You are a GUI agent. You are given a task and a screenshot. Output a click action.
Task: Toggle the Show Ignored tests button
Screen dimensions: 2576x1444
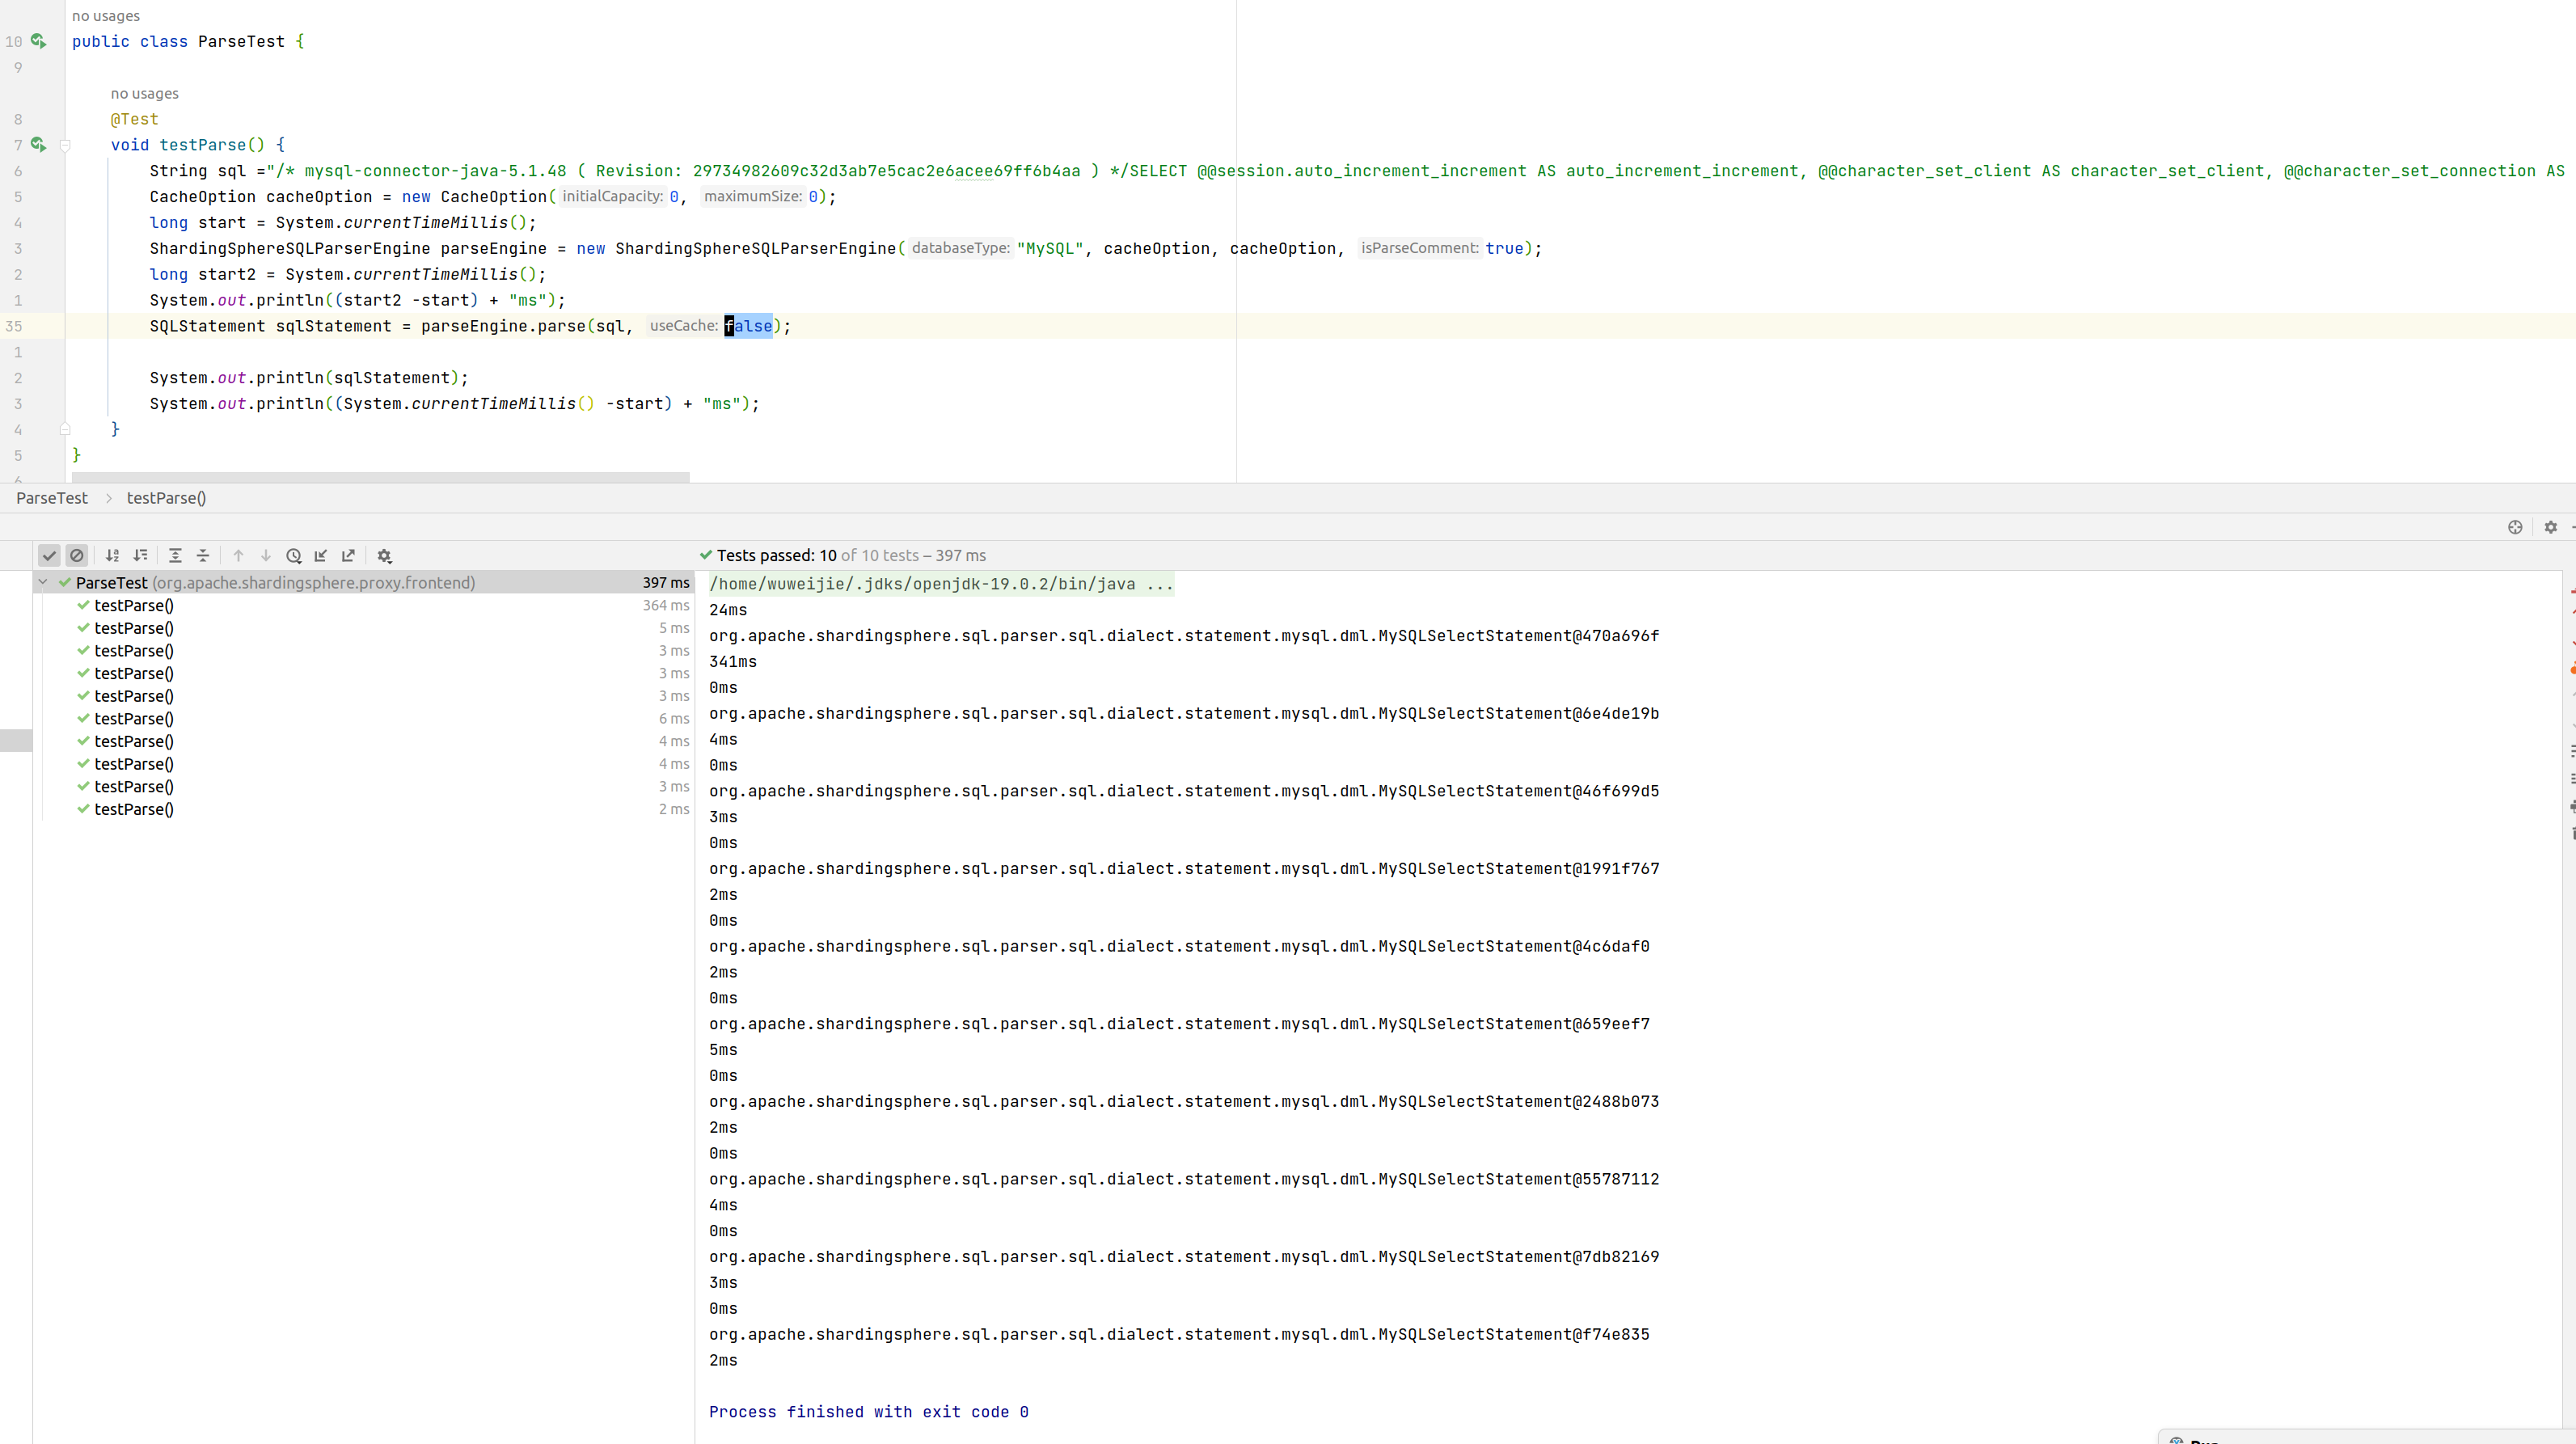coord(77,556)
